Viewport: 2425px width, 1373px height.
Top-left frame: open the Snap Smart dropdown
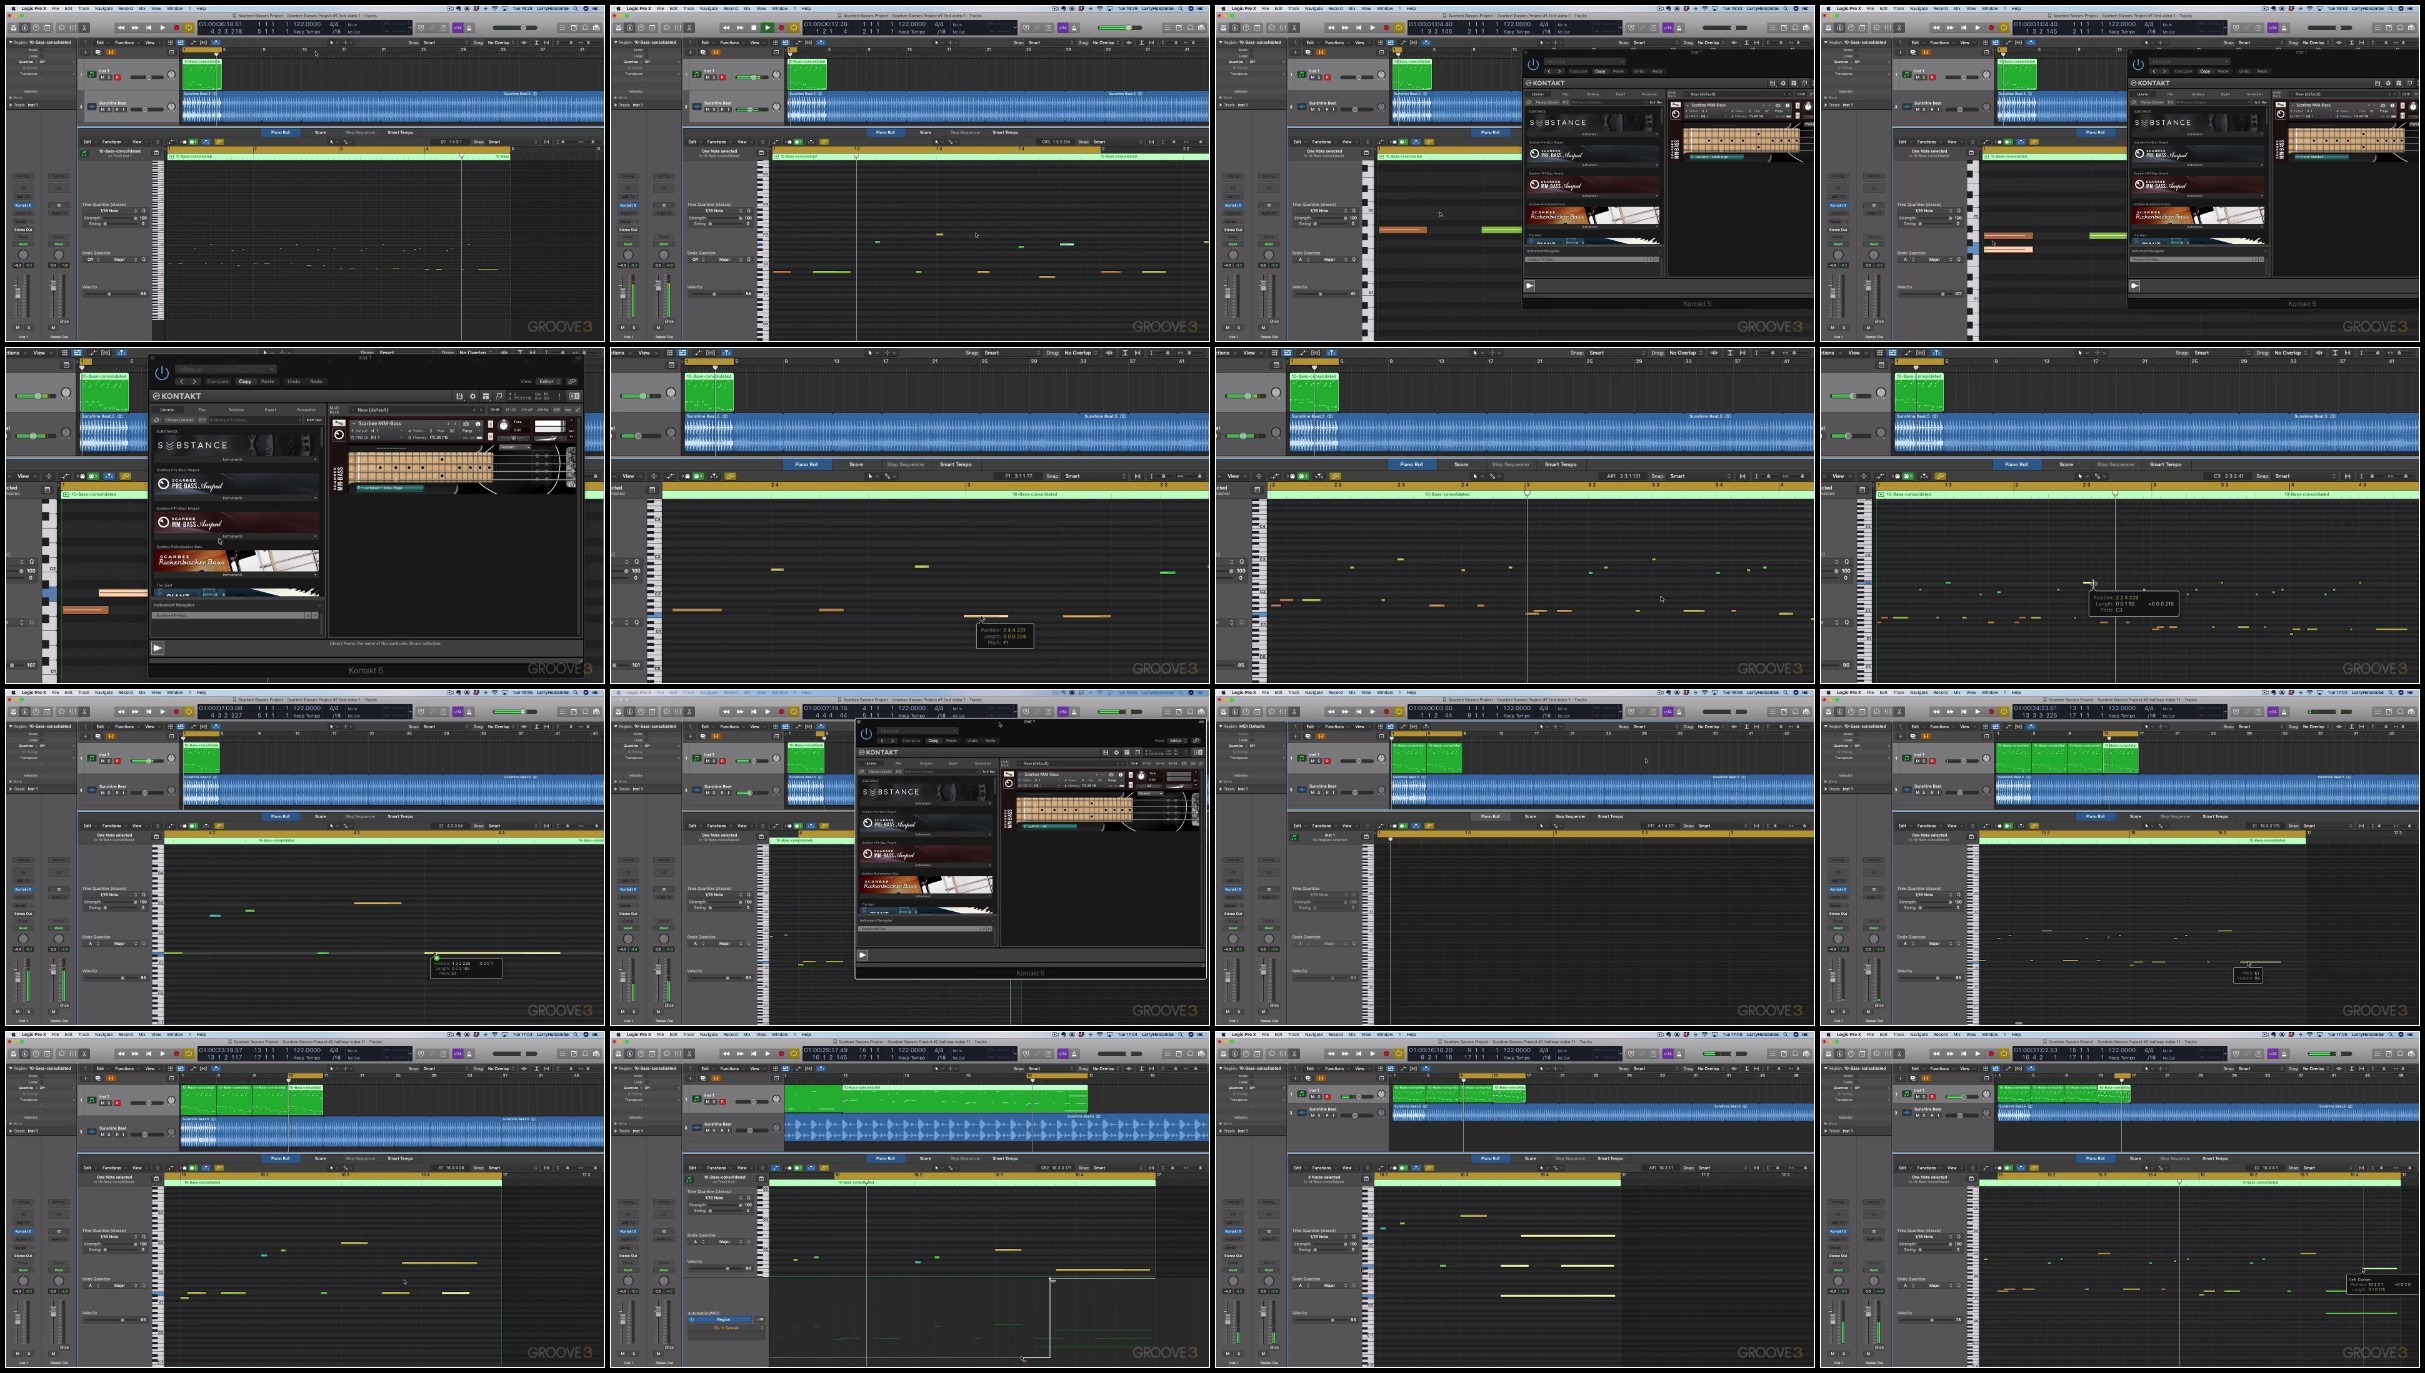(x=445, y=42)
